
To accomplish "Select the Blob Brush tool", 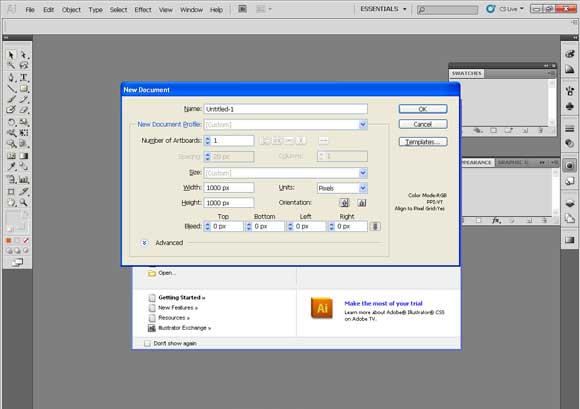I will pos(11,110).
